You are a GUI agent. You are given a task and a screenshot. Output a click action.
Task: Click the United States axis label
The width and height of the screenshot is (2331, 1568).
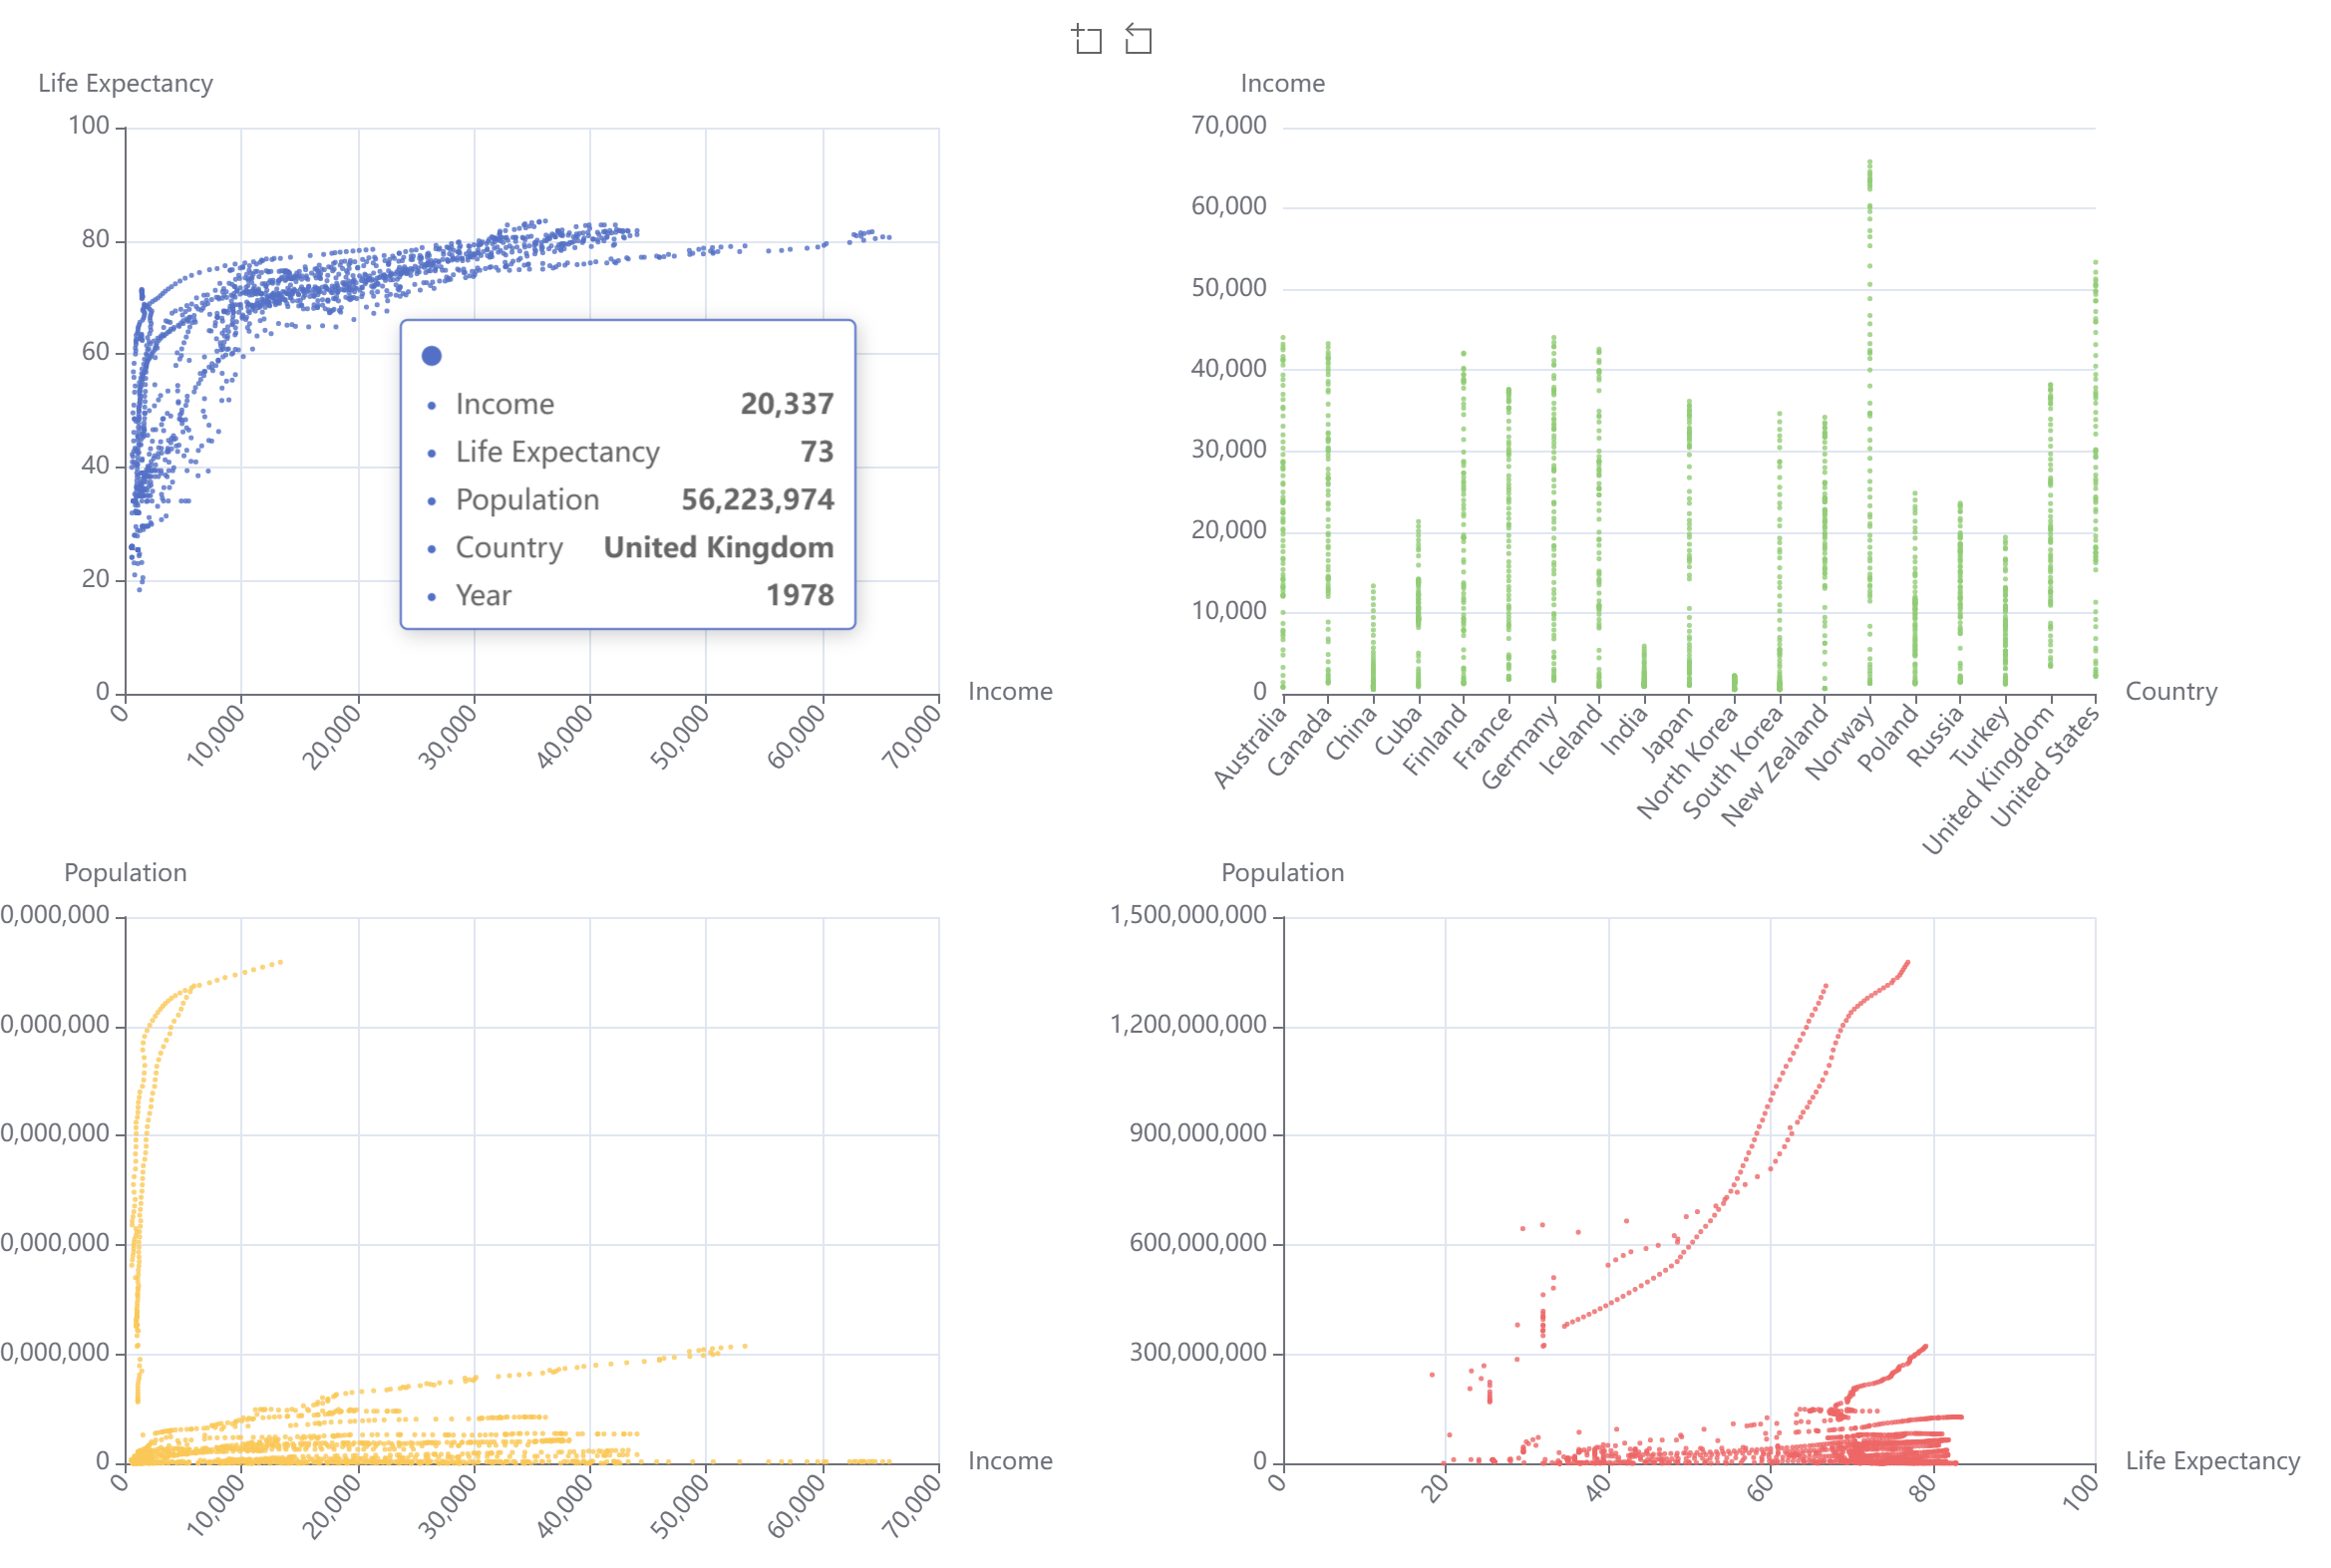tap(2043, 768)
